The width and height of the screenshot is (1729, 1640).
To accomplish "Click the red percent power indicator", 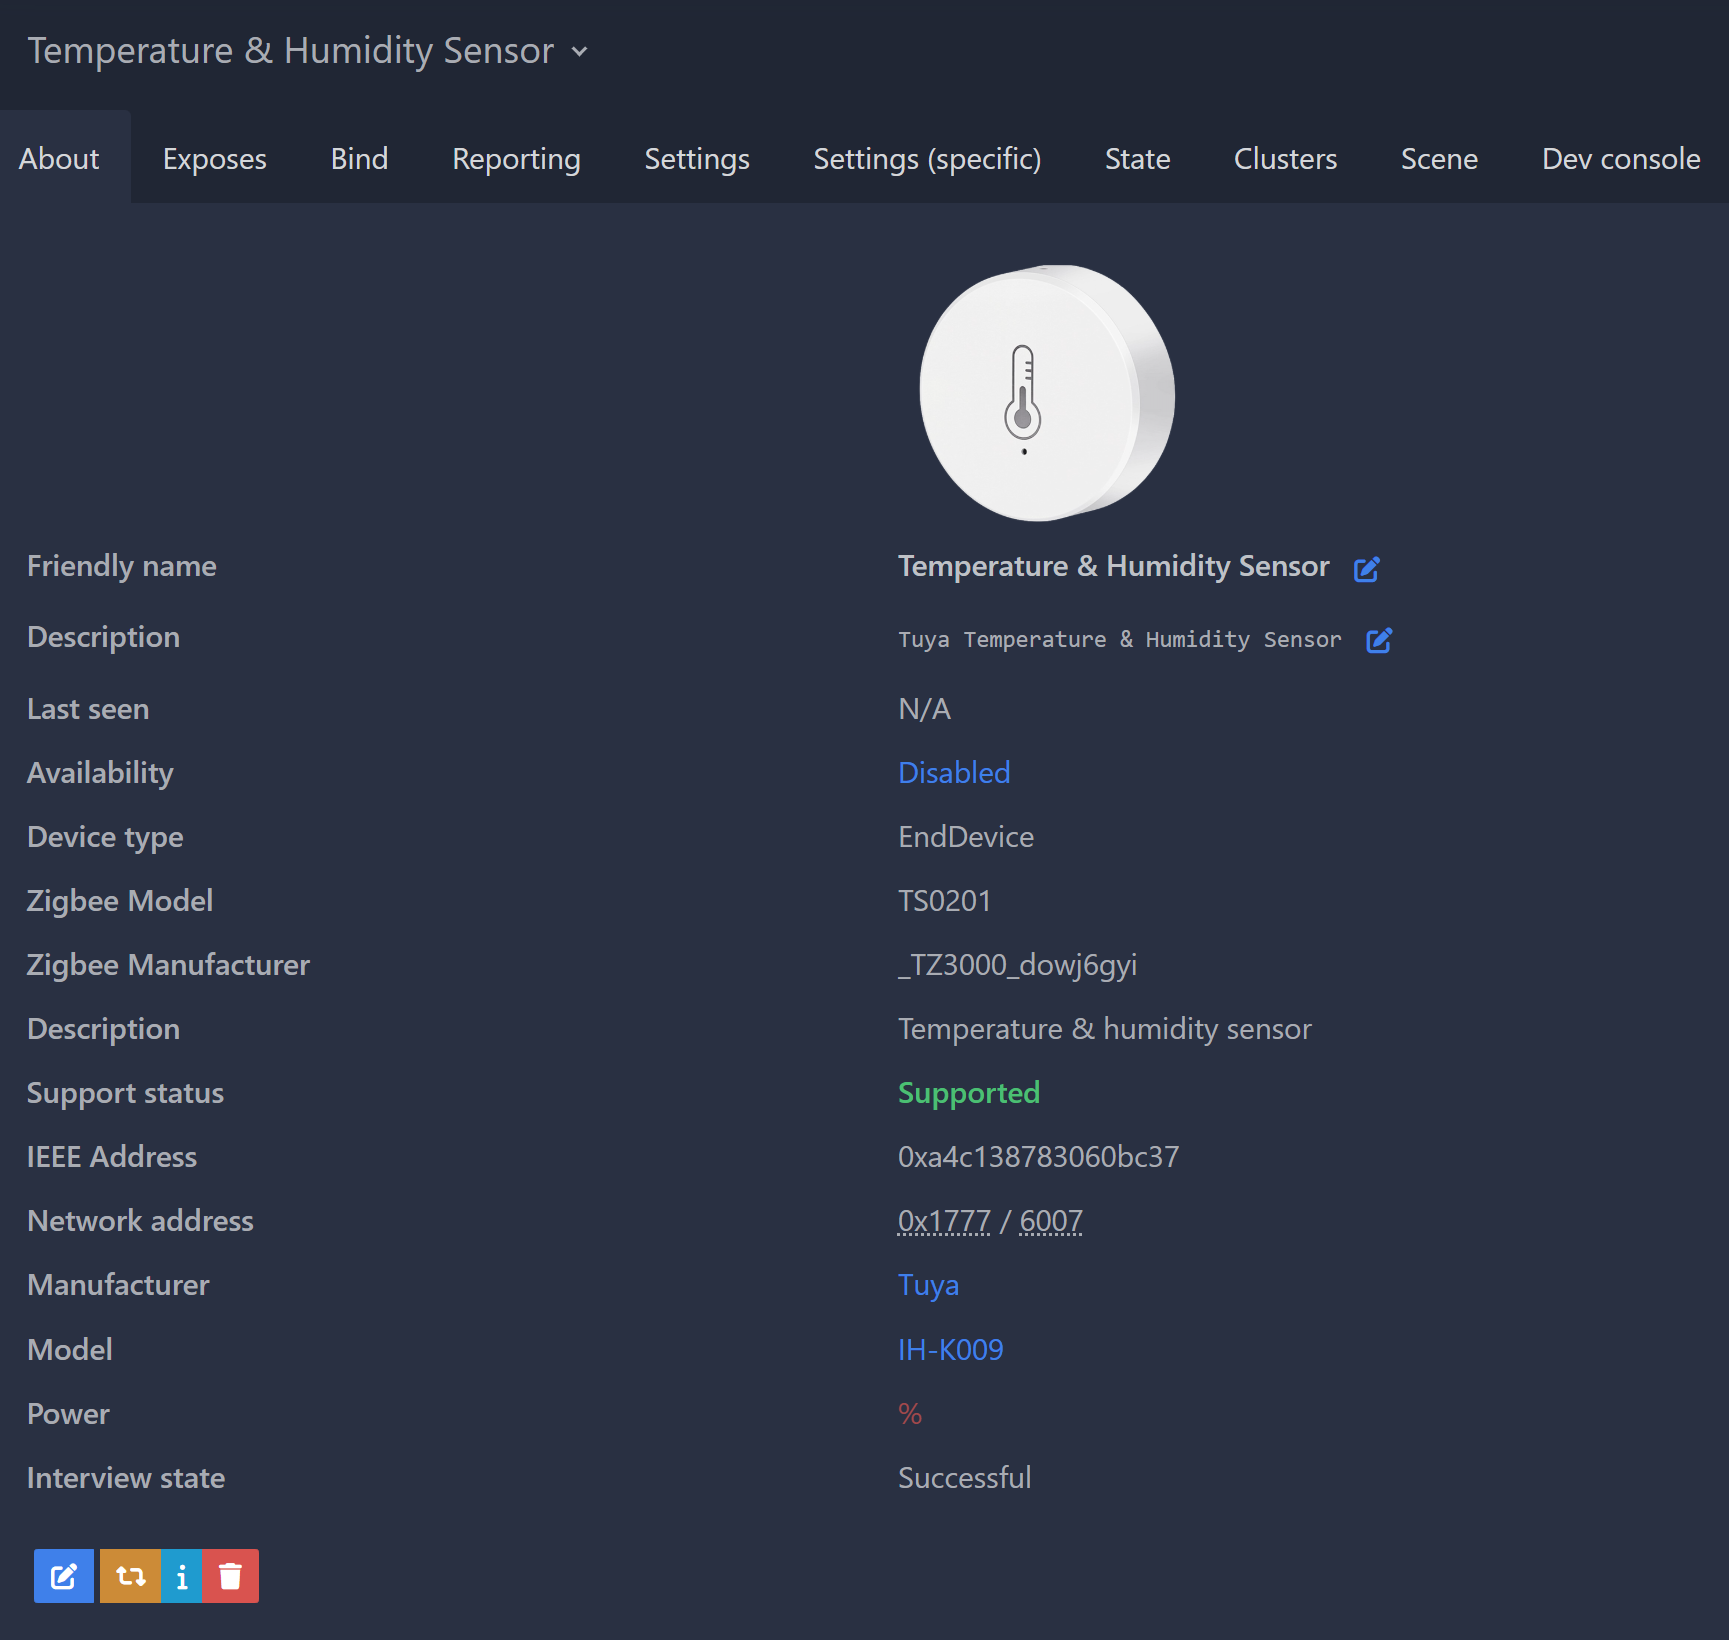I will [x=910, y=1413].
